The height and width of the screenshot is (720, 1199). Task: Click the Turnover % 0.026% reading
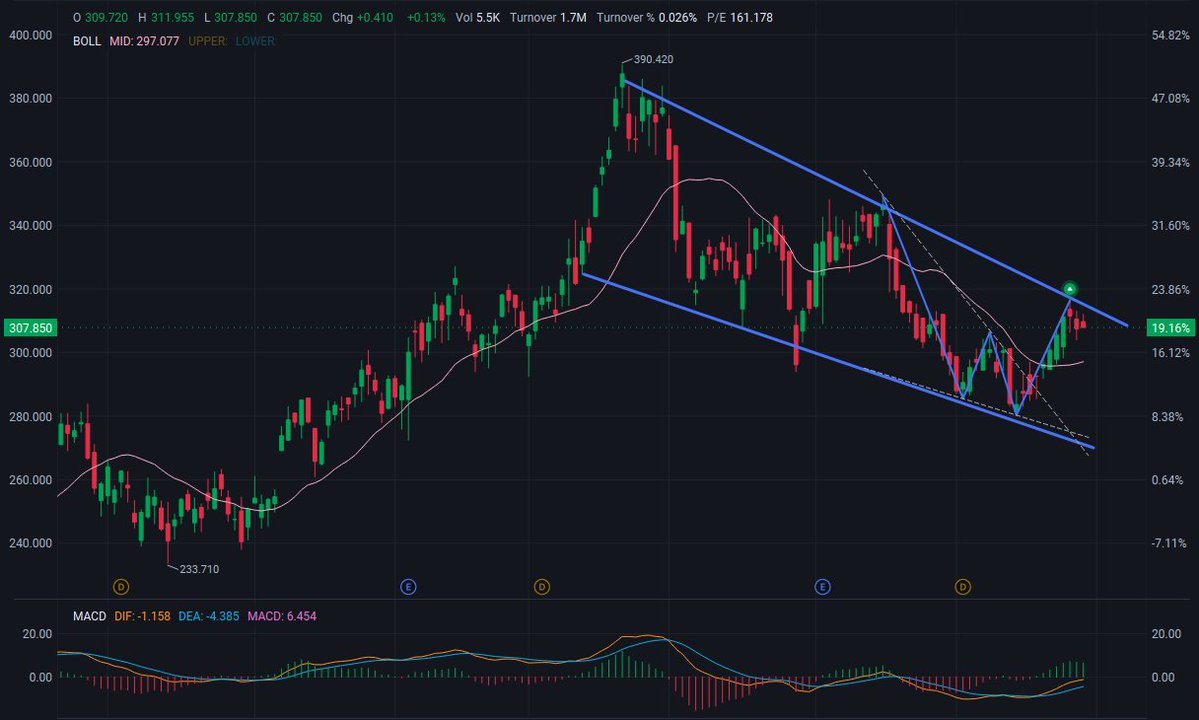tap(647, 18)
